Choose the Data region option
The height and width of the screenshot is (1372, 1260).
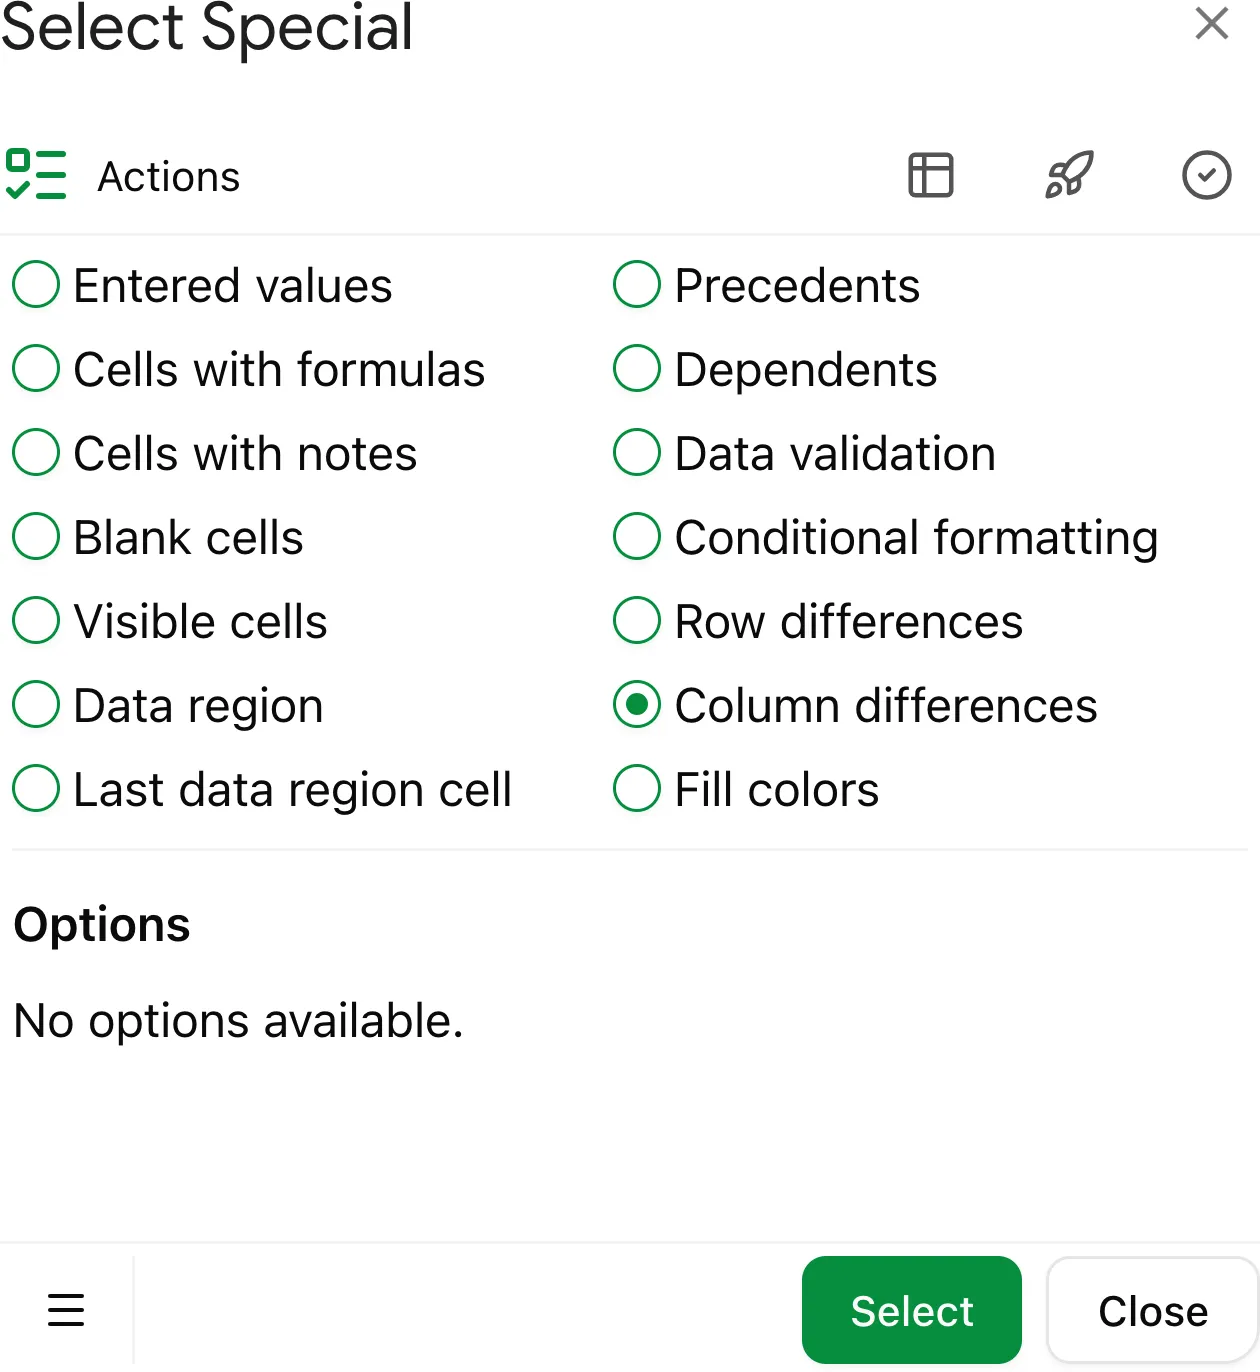[x=35, y=704]
